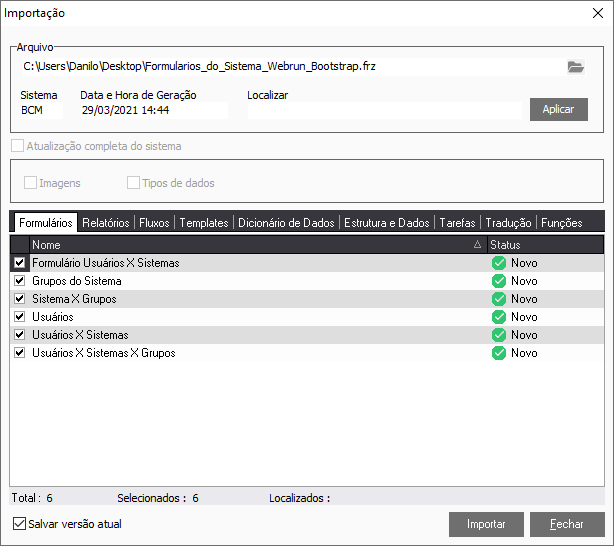Open the Tradução tab
This screenshot has height=546, width=614.
point(508,223)
